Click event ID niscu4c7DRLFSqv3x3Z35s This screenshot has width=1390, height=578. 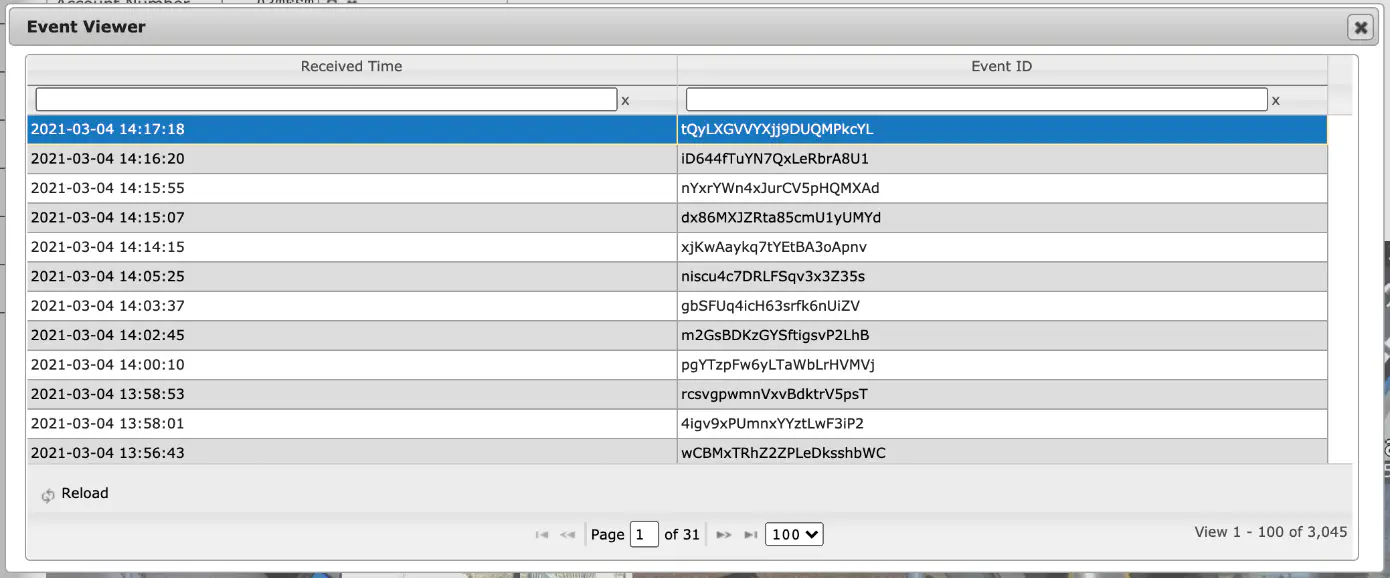pos(773,277)
